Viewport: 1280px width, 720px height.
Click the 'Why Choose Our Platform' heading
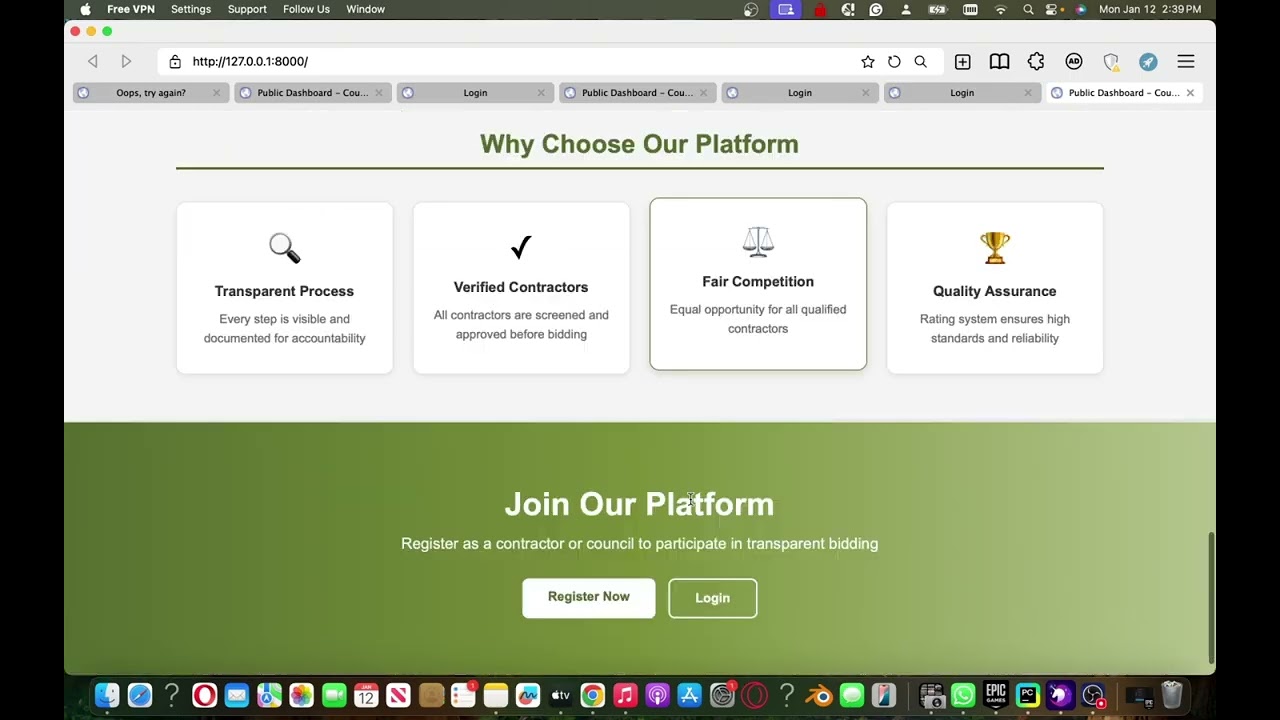click(639, 144)
